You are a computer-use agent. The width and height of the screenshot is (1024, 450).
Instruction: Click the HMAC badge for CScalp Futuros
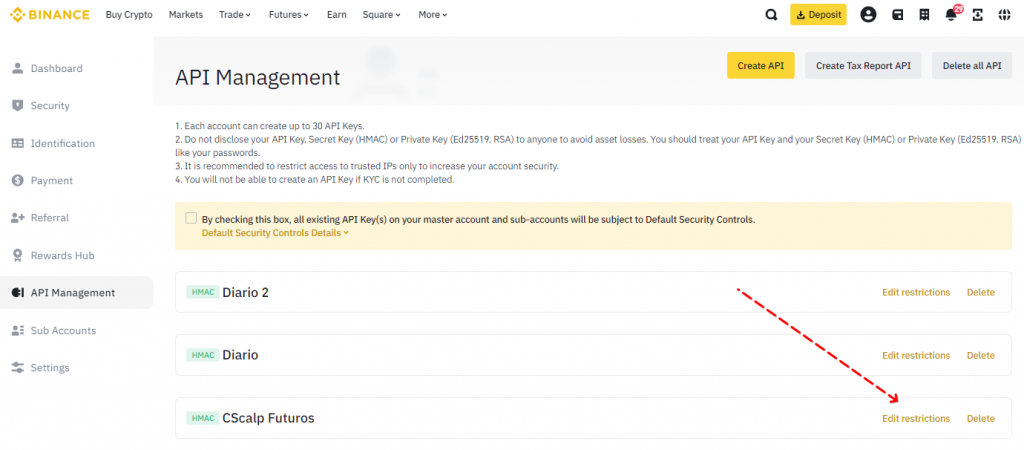click(202, 418)
